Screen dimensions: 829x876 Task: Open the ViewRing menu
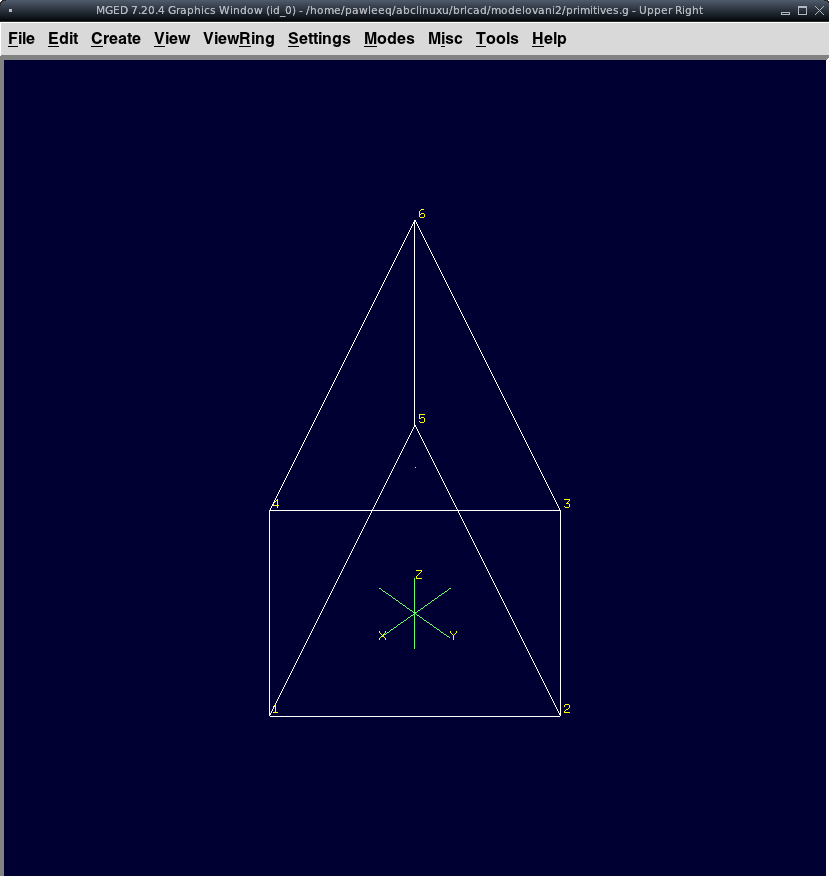click(x=239, y=39)
